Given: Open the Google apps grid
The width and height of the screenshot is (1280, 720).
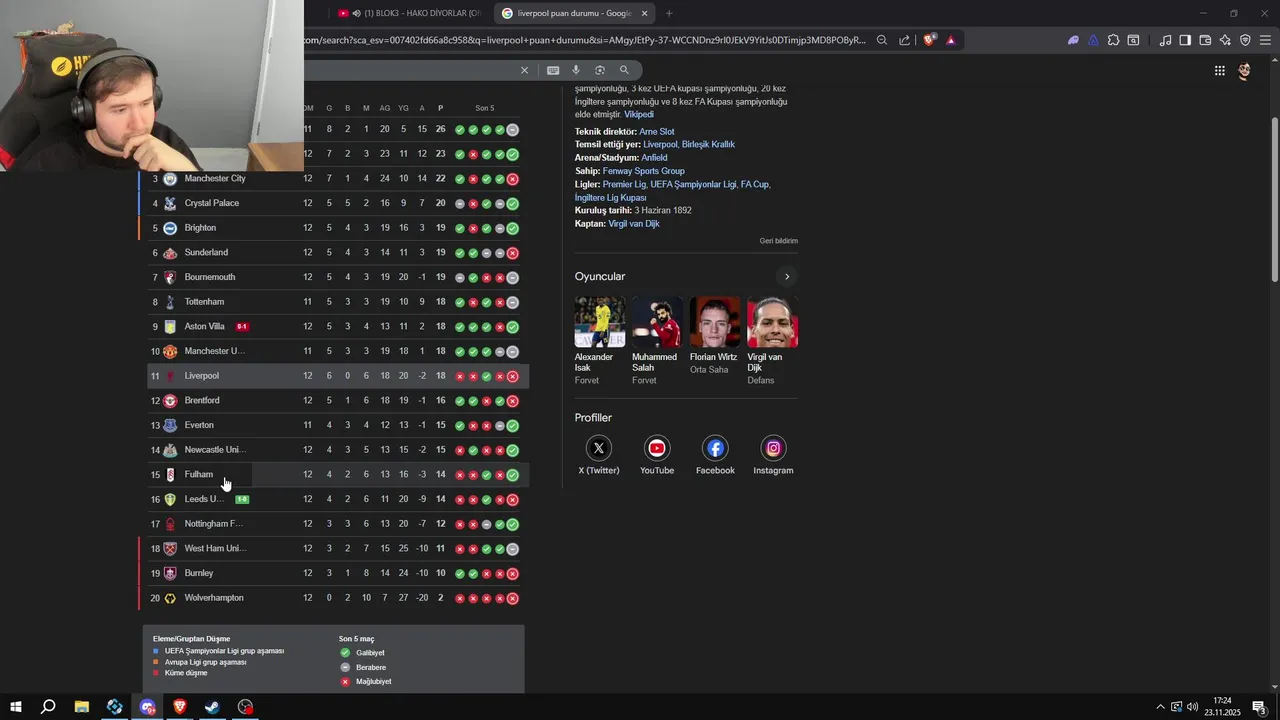Looking at the screenshot, I should click(x=1220, y=70).
